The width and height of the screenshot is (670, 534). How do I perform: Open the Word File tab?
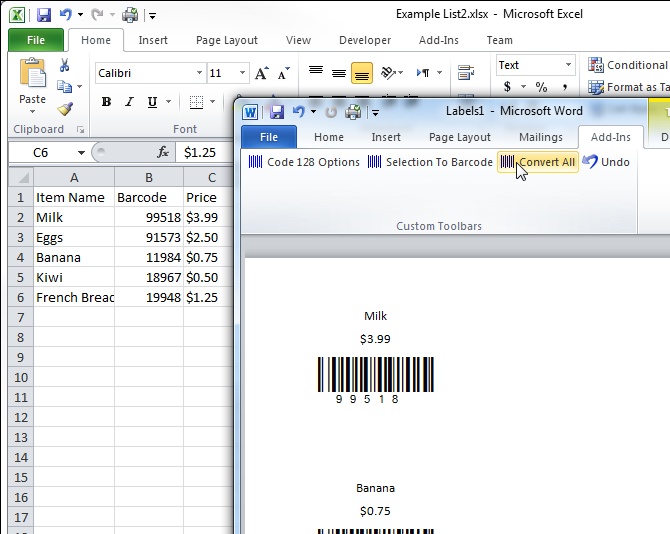click(x=269, y=137)
